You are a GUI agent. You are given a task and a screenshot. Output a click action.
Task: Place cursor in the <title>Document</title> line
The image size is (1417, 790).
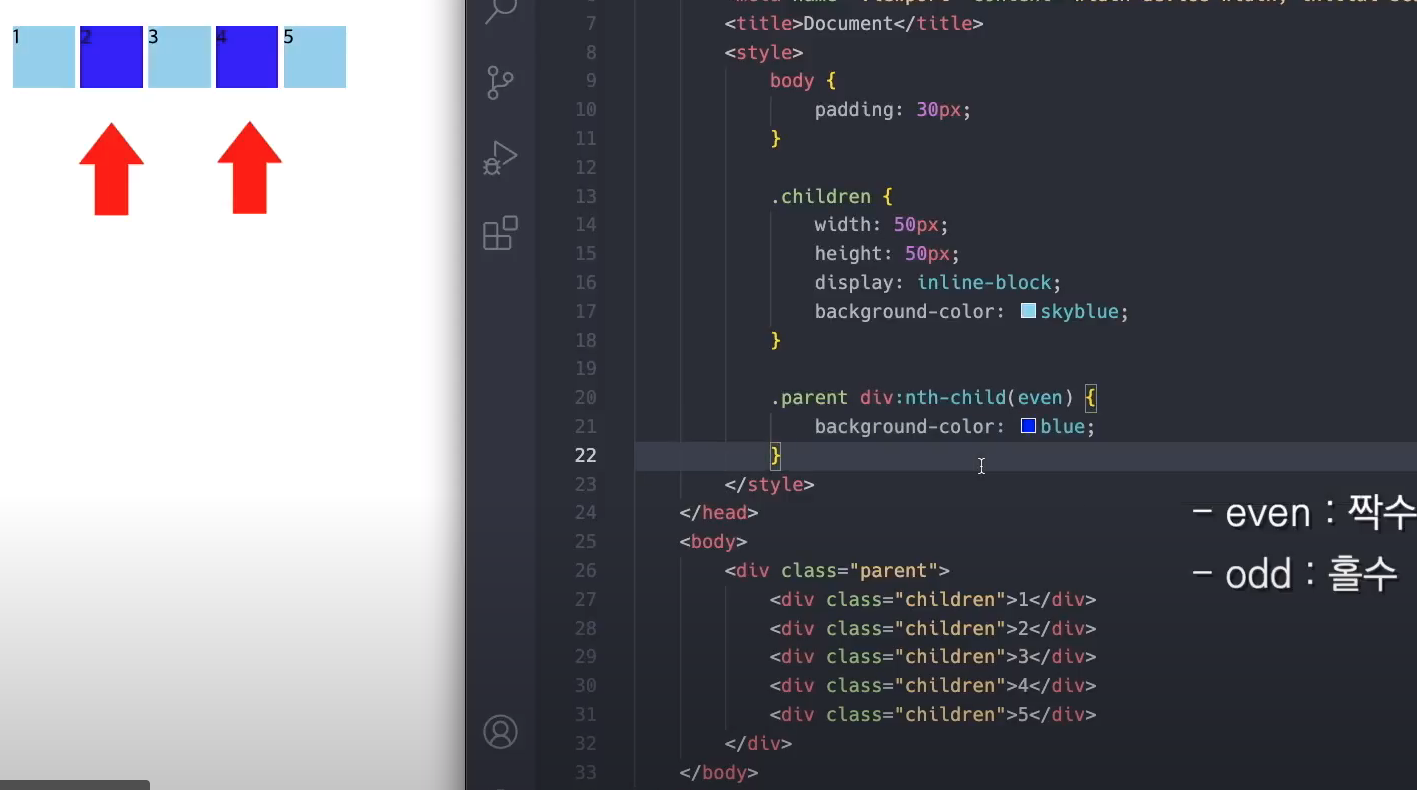[854, 23]
